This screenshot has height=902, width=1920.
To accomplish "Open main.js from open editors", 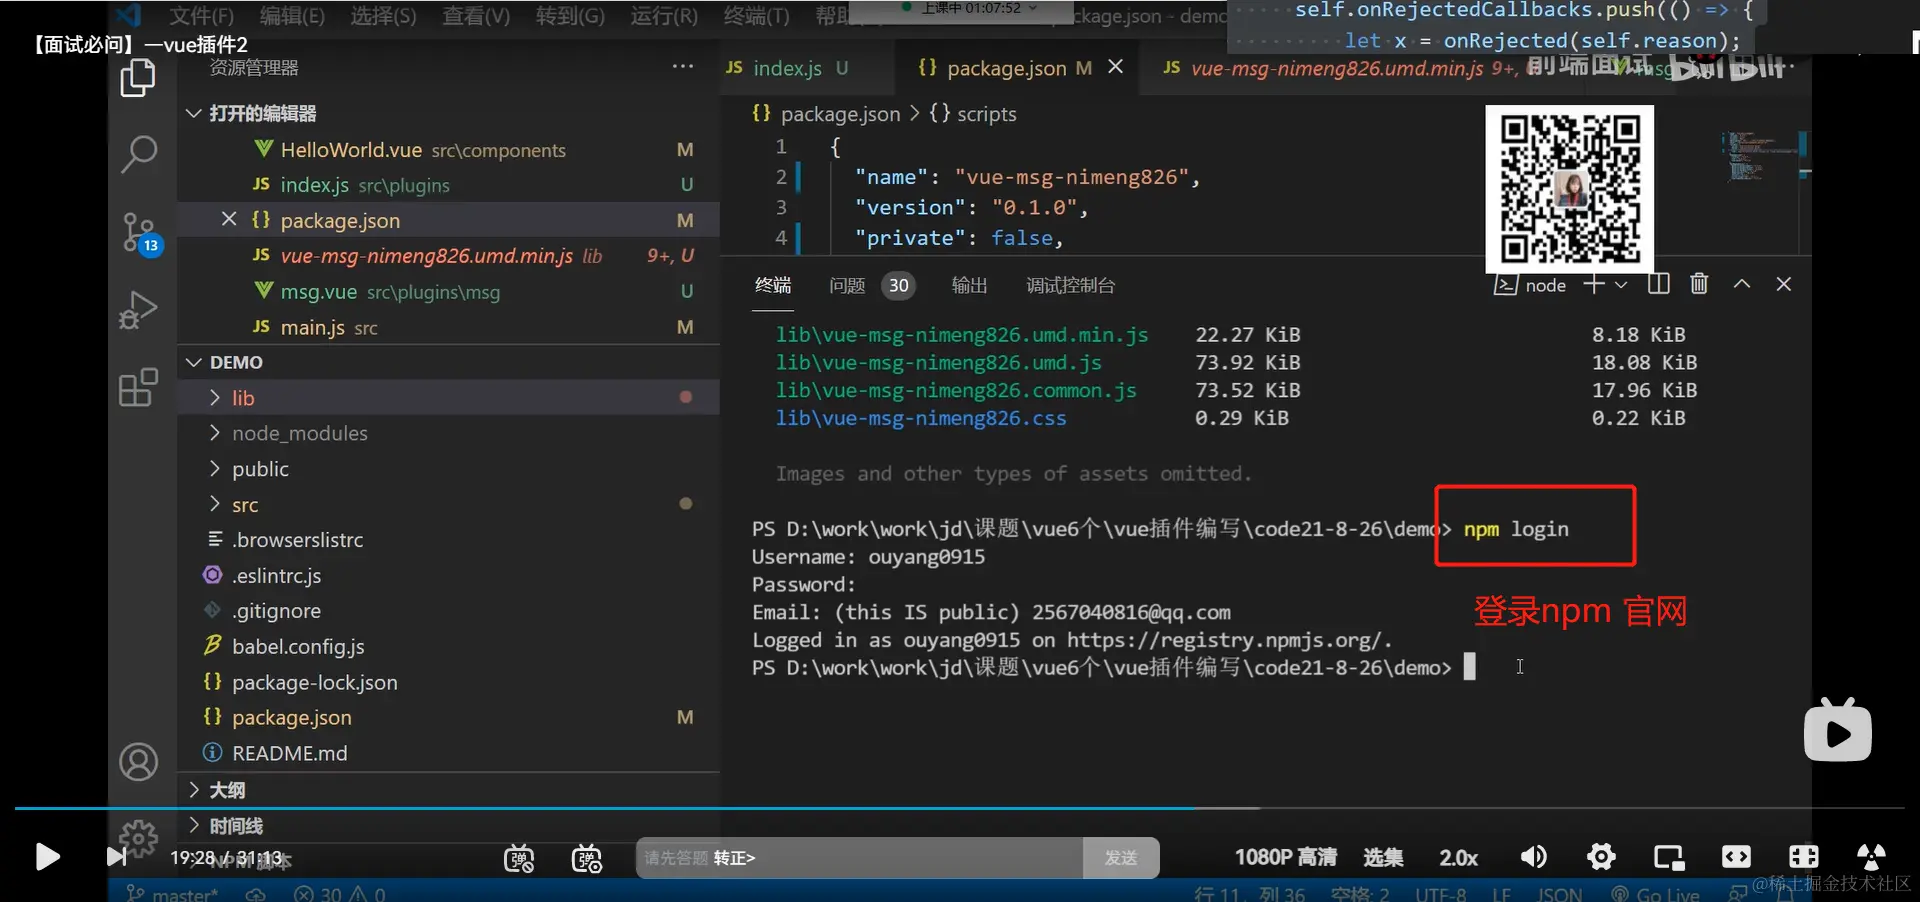I will tap(448, 327).
